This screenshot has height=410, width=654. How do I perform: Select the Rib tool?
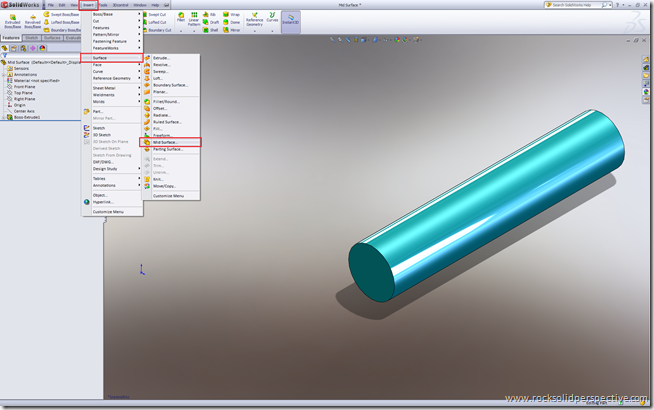click(209, 15)
